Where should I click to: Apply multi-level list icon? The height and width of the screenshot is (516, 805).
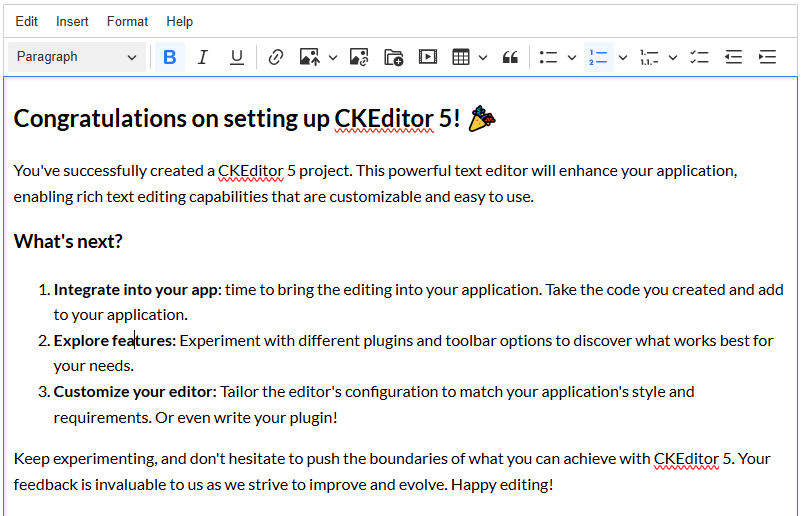[x=649, y=57]
